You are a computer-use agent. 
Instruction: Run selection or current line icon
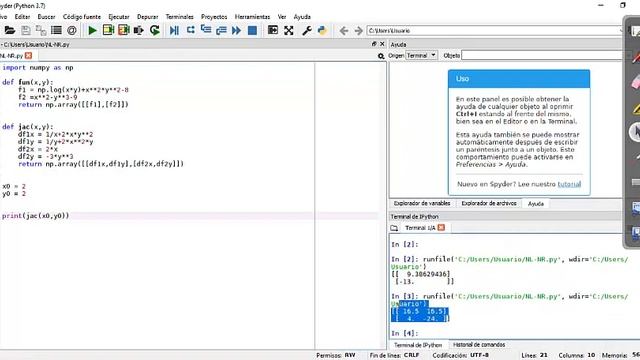point(139,30)
